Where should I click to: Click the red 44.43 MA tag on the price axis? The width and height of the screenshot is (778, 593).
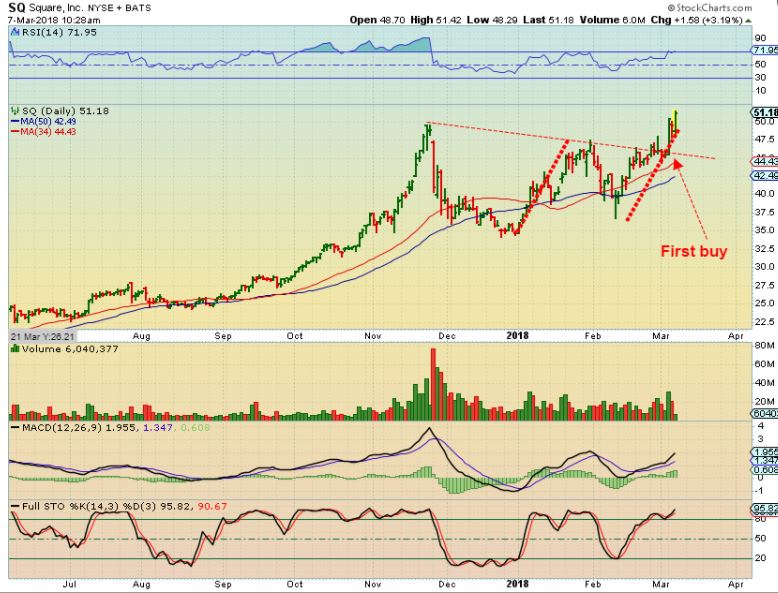pyautogui.click(x=765, y=161)
